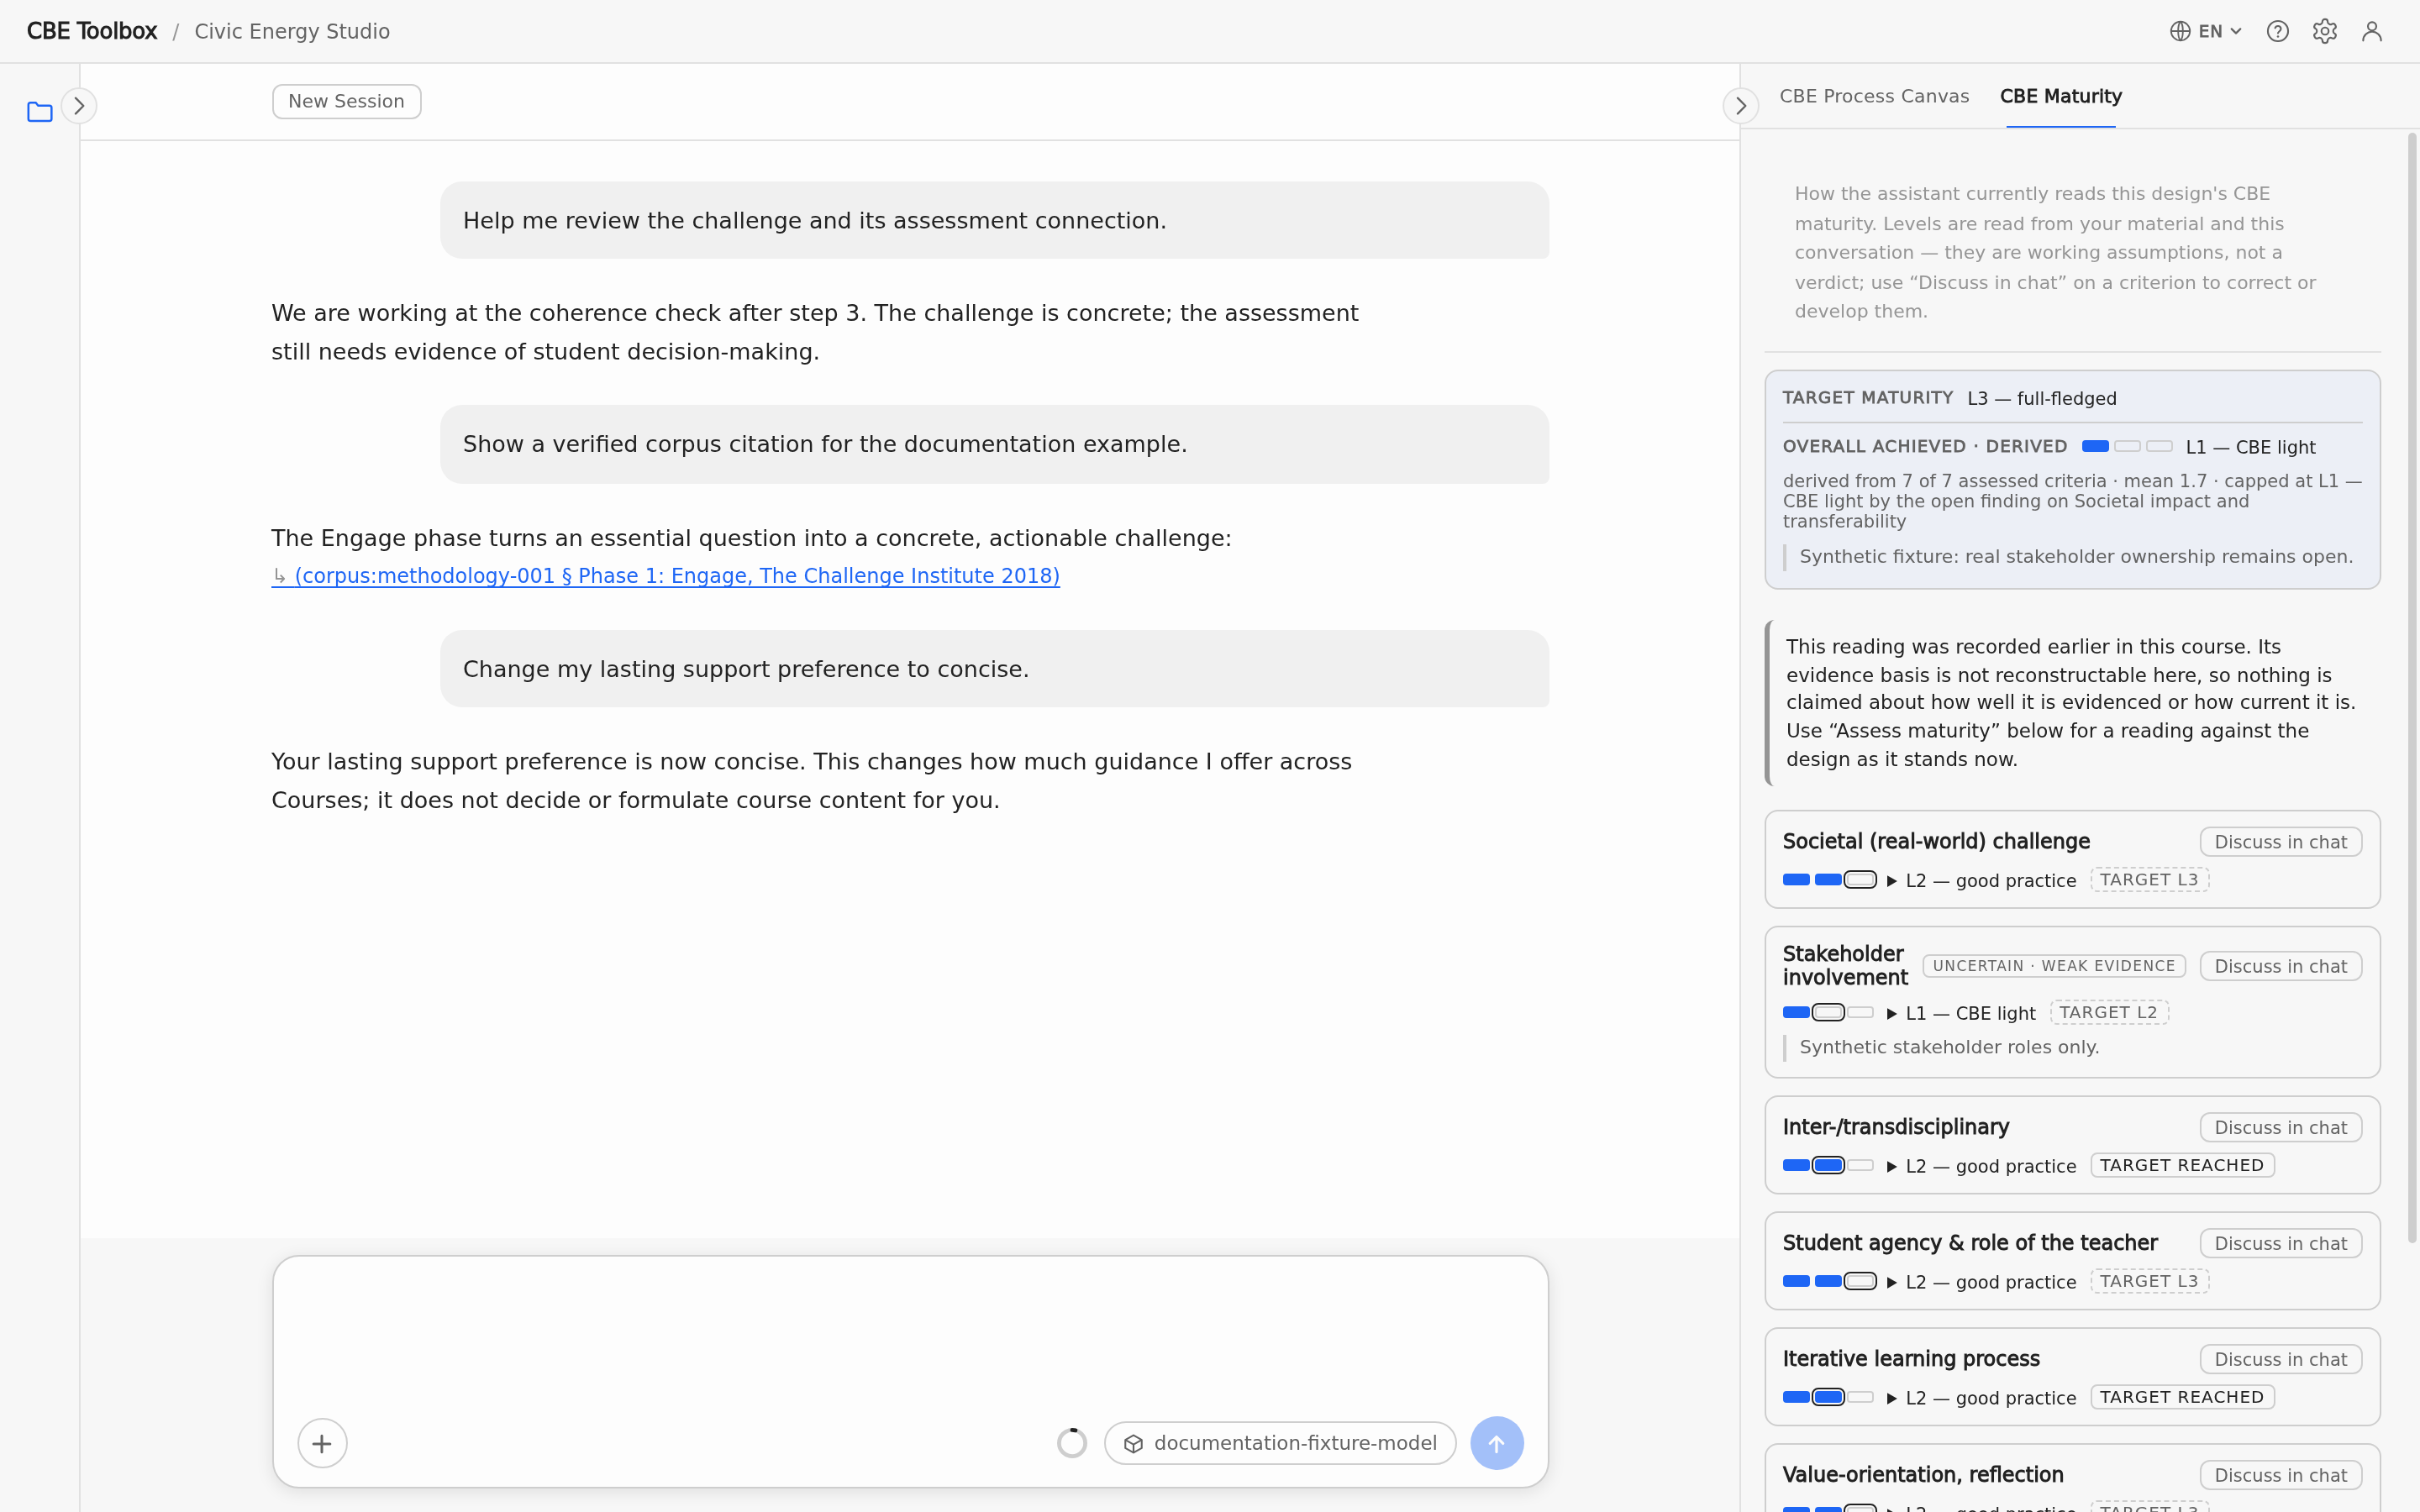Expand the left sidebar chevron
Image resolution: width=2420 pixels, height=1512 pixels.
[79, 105]
